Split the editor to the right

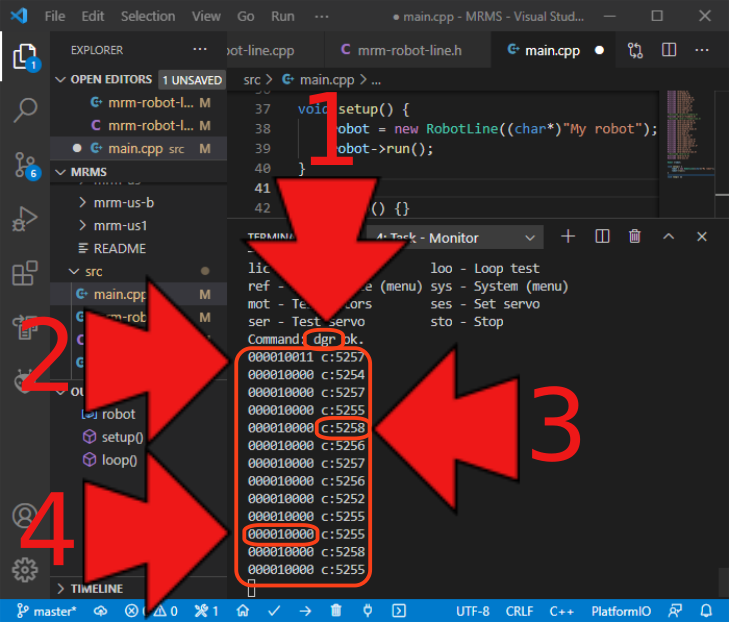[x=669, y=50]
